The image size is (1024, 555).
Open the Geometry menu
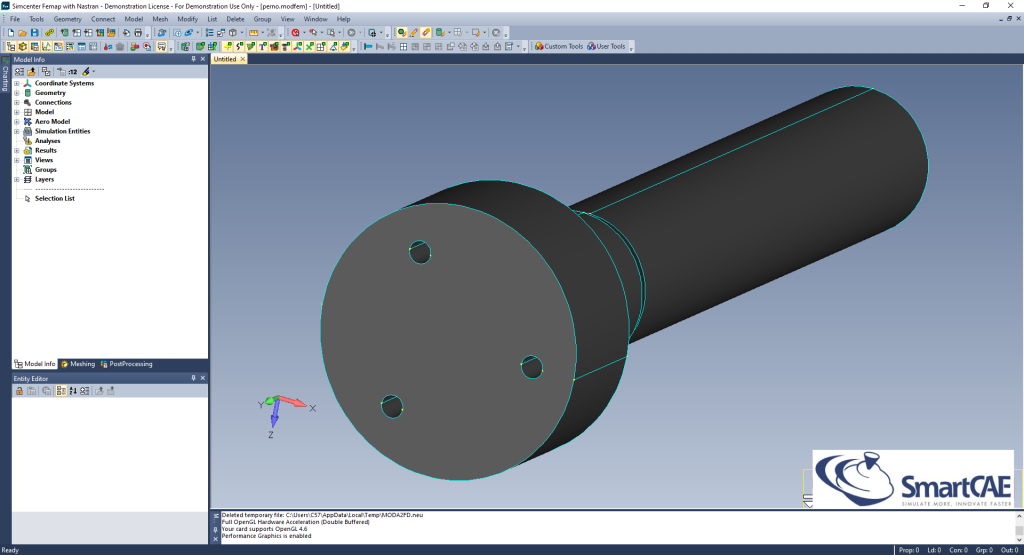click(67, 19)
